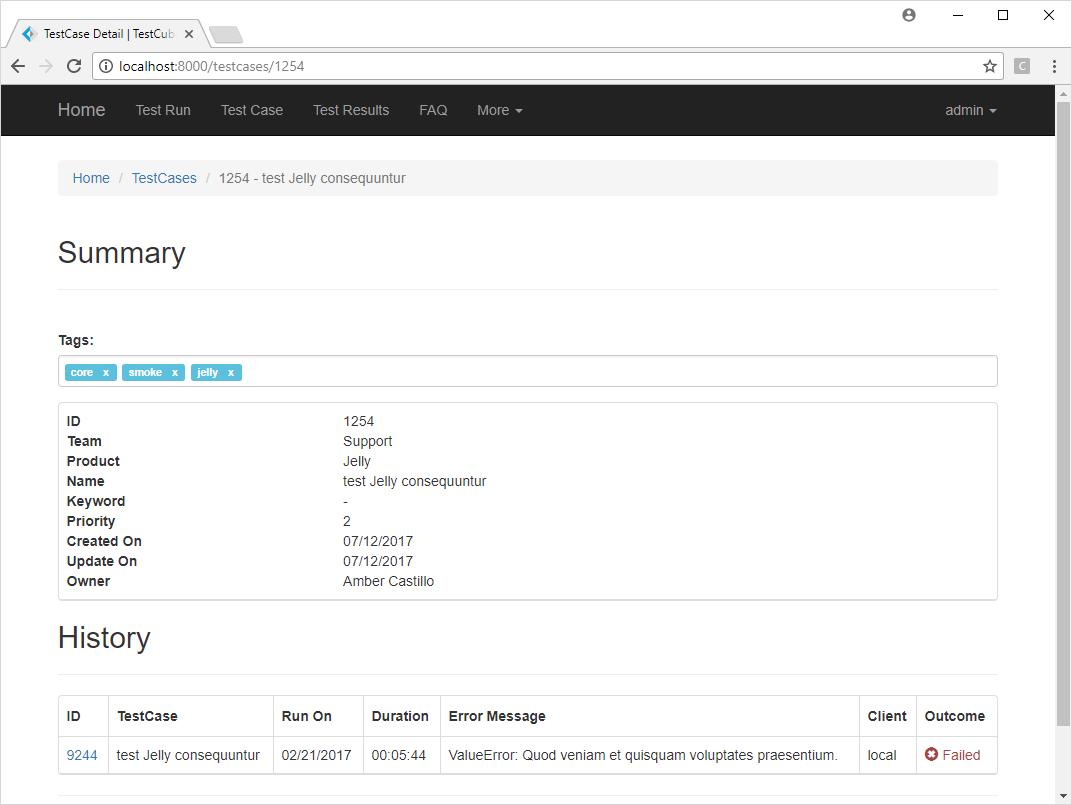The width and height of the screenshot is (1072, 805).
Task: Click inside the Tags input box
Action: (x=527, y=371)
